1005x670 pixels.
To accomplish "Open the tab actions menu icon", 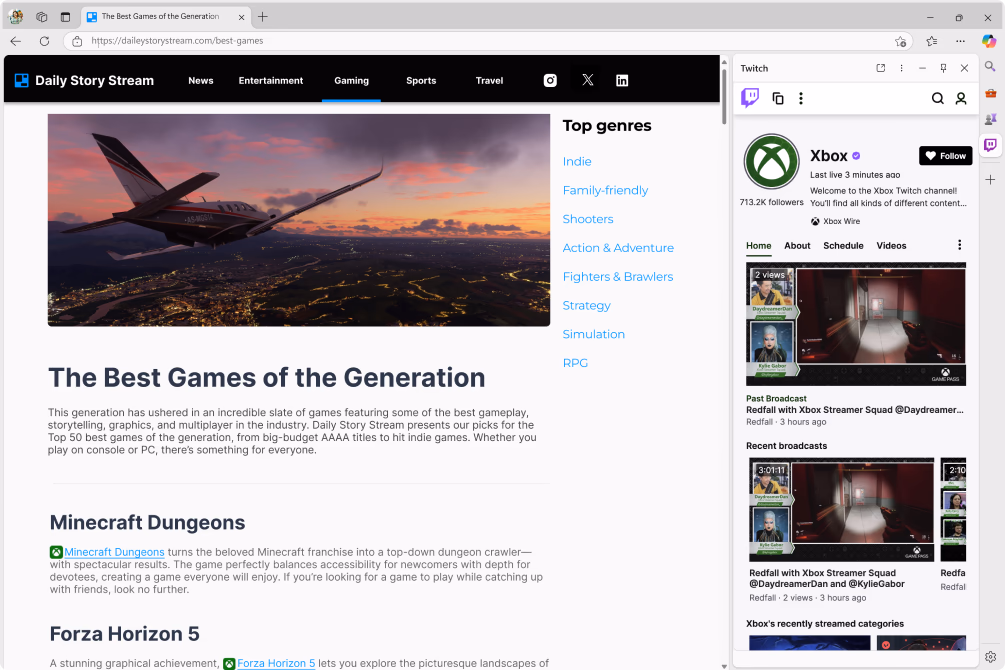I will point(65,17).
